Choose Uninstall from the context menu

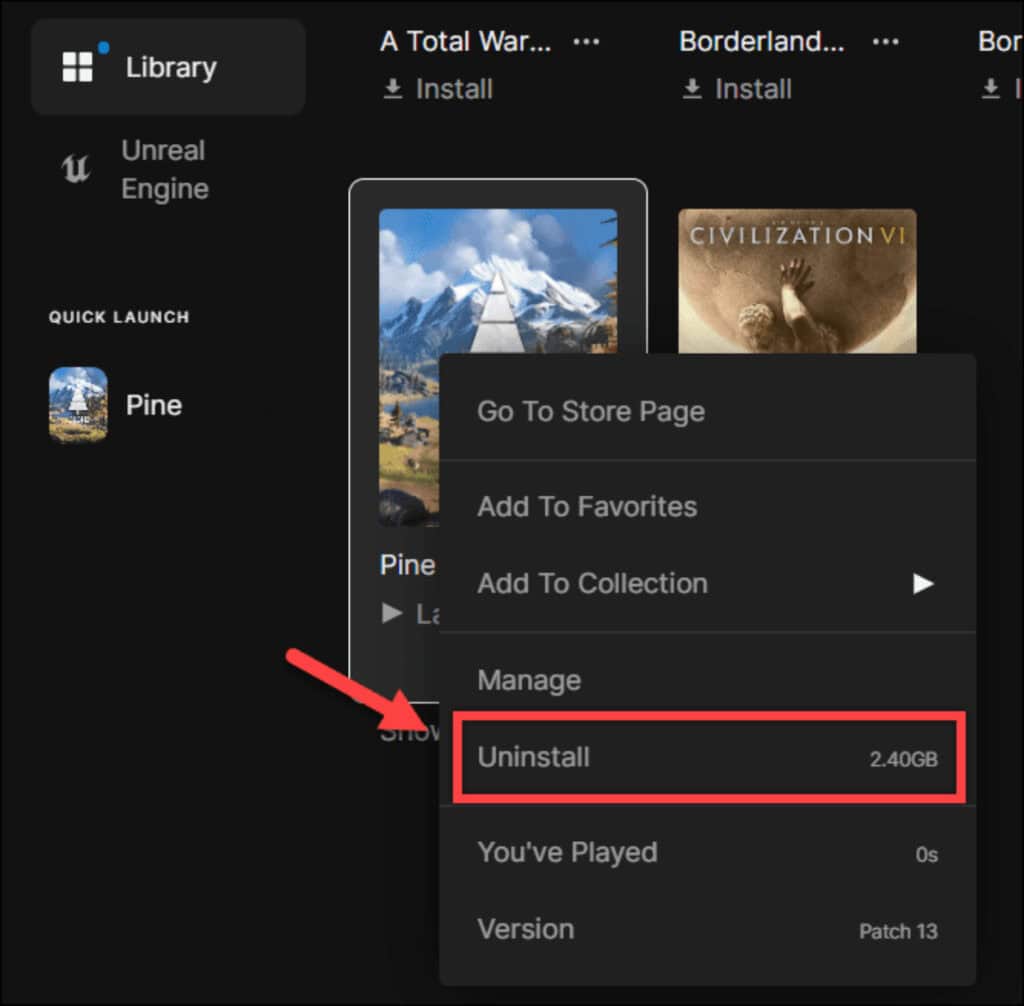coord(534,757)
